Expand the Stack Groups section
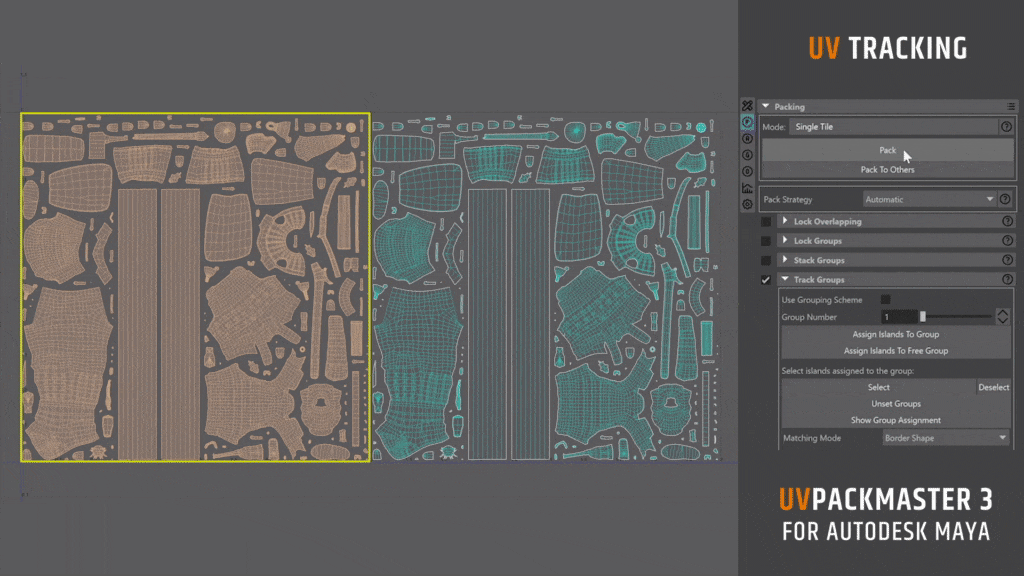The image size is (1024, 576). coord(785,260)
